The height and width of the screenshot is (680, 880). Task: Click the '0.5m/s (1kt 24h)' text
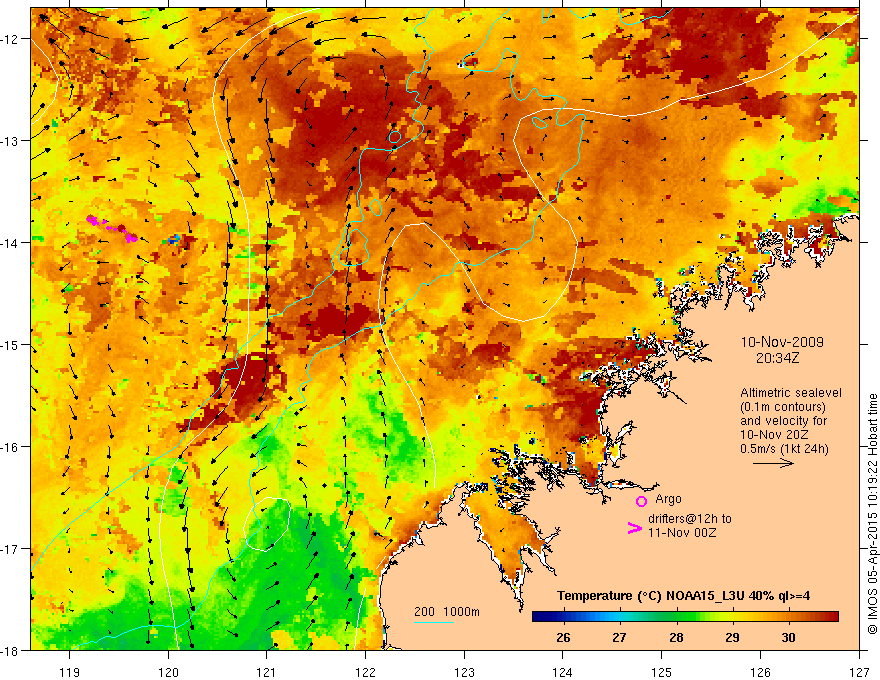point(784,449)
